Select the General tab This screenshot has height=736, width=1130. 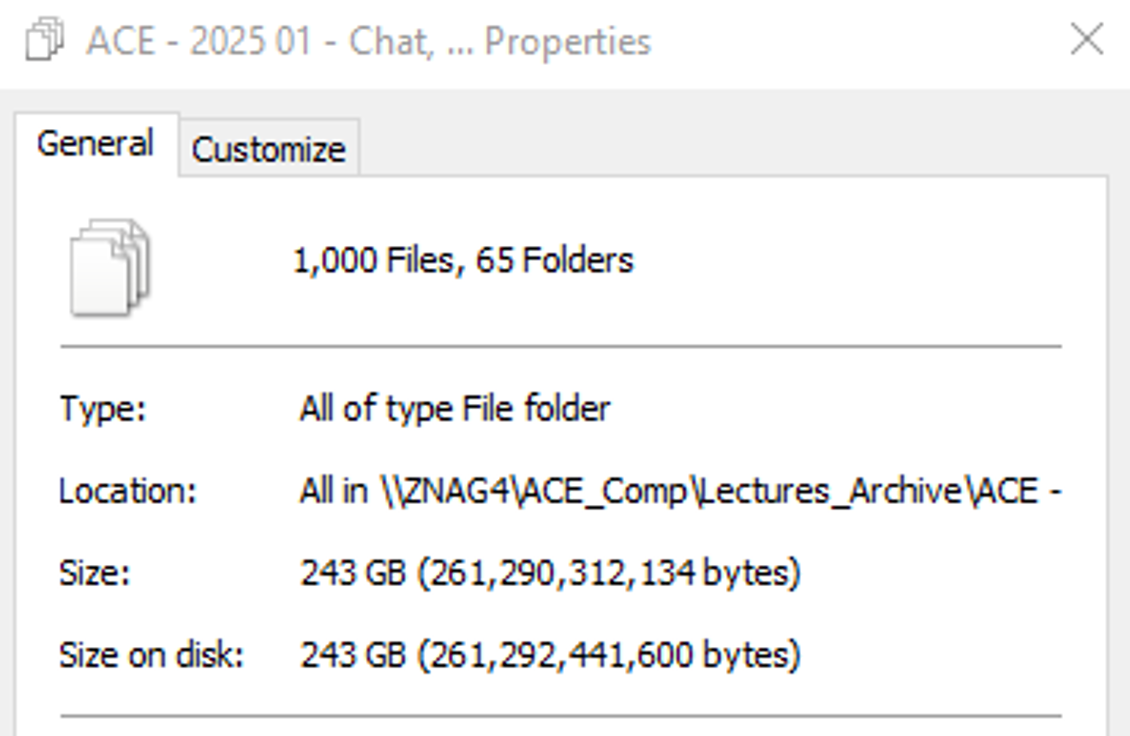pos(96,143)
